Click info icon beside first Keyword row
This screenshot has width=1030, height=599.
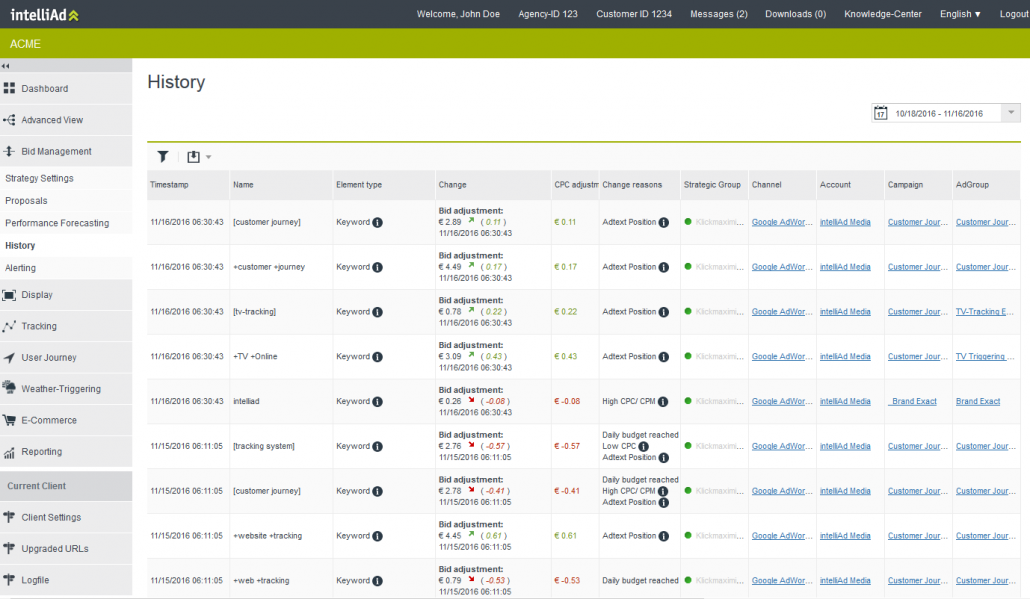(x=378, y=223)
